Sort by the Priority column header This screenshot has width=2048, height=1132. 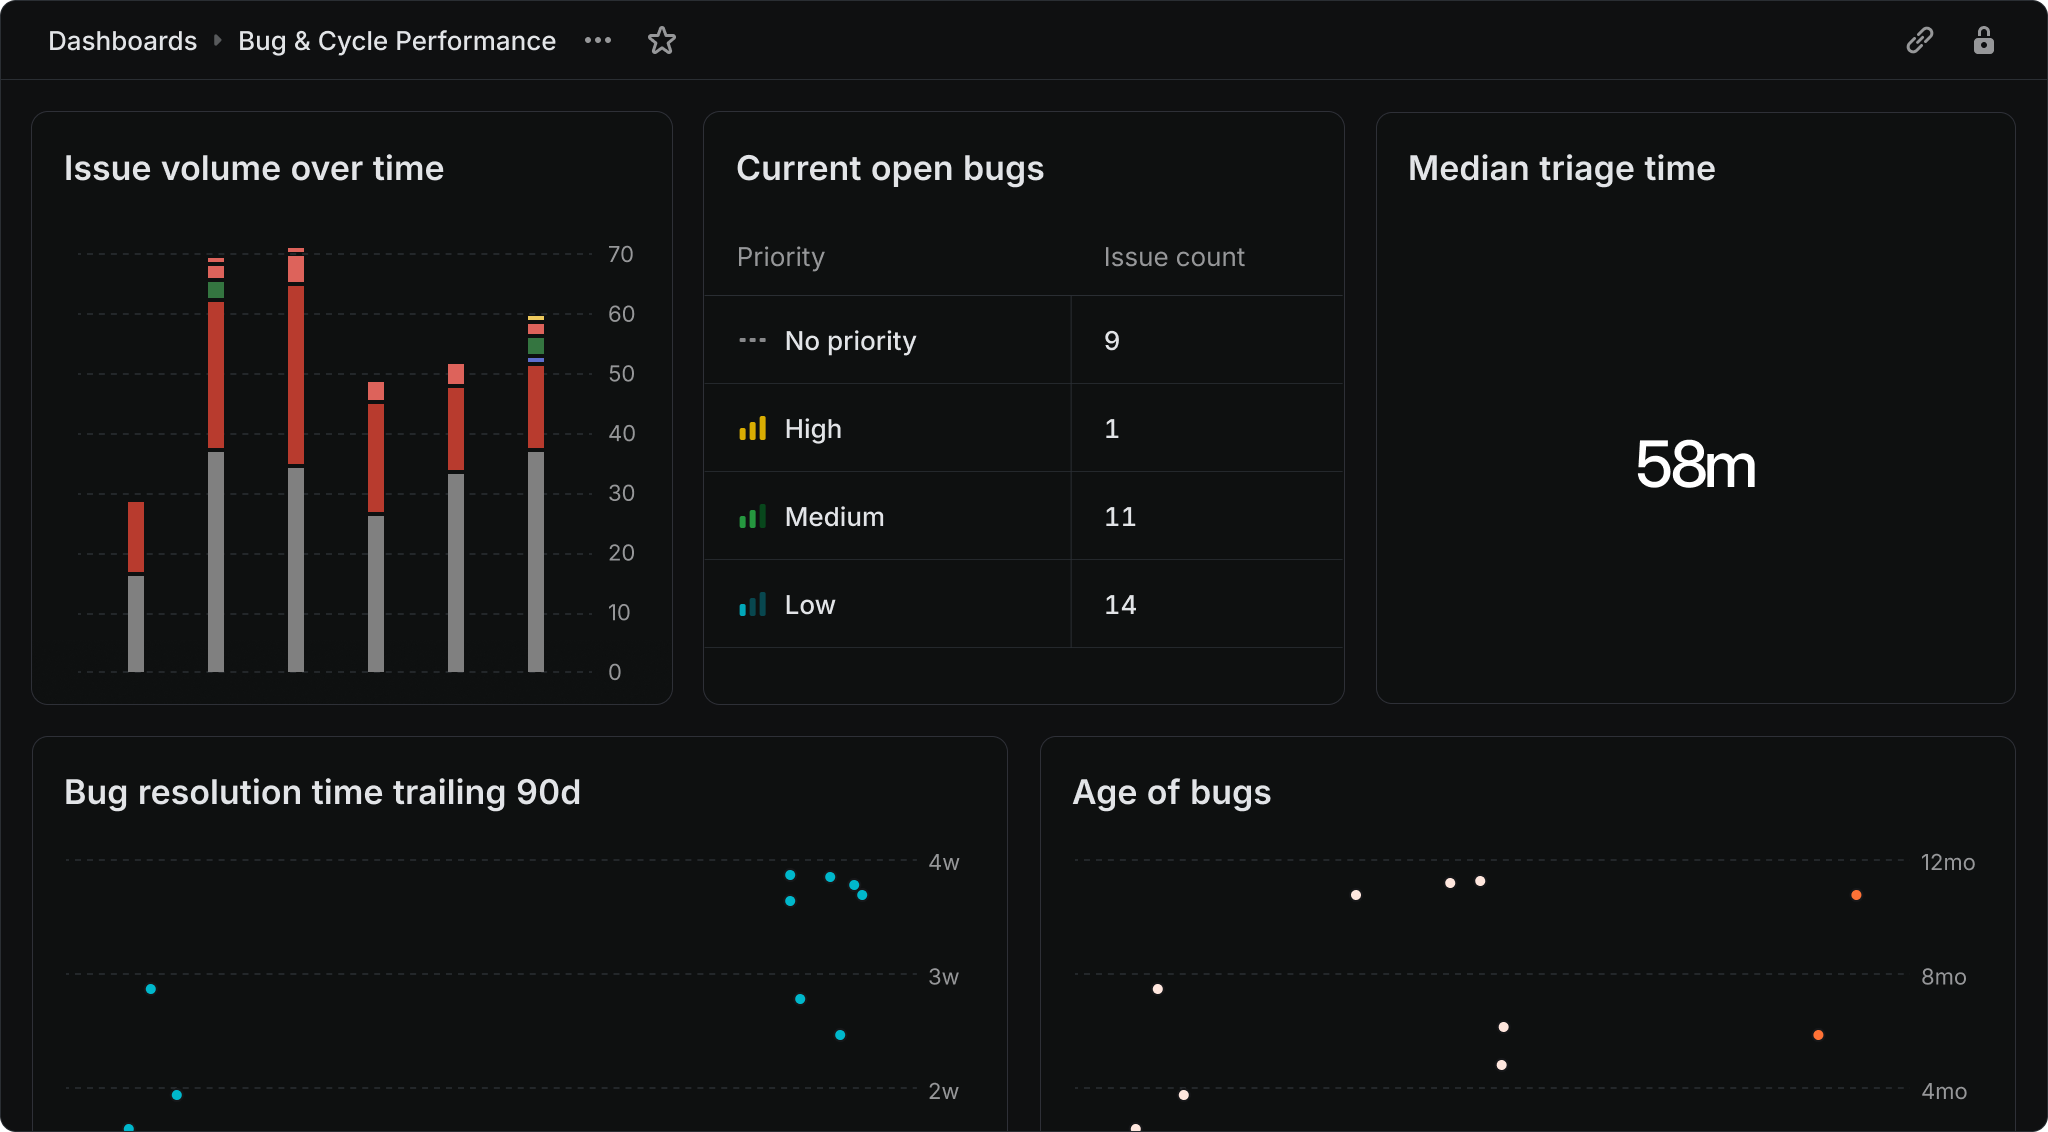tap(780, 257)
